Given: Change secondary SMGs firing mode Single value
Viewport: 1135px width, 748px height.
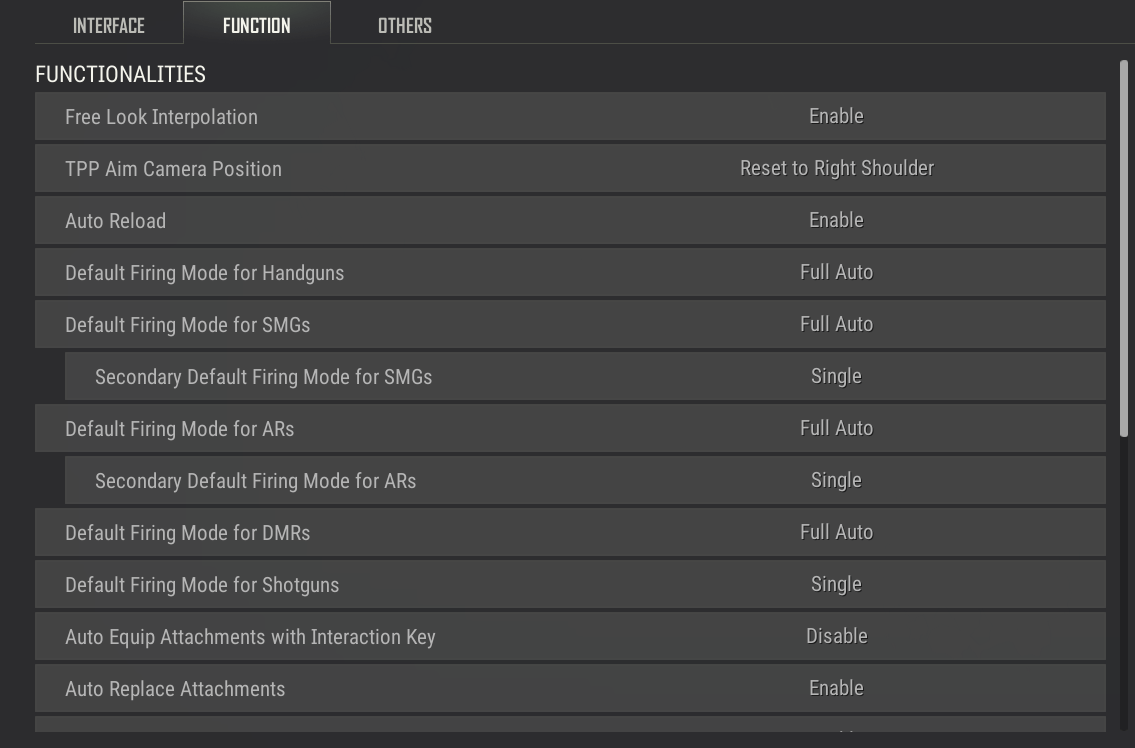Looking at the screenshot, I should (836, 376).
